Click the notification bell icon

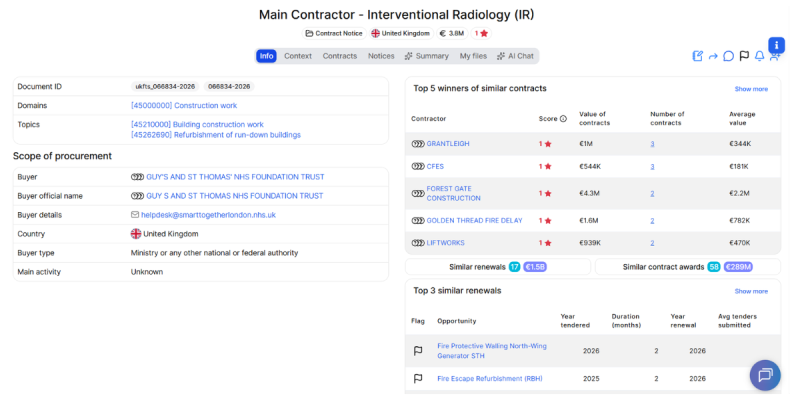(760, 56)
